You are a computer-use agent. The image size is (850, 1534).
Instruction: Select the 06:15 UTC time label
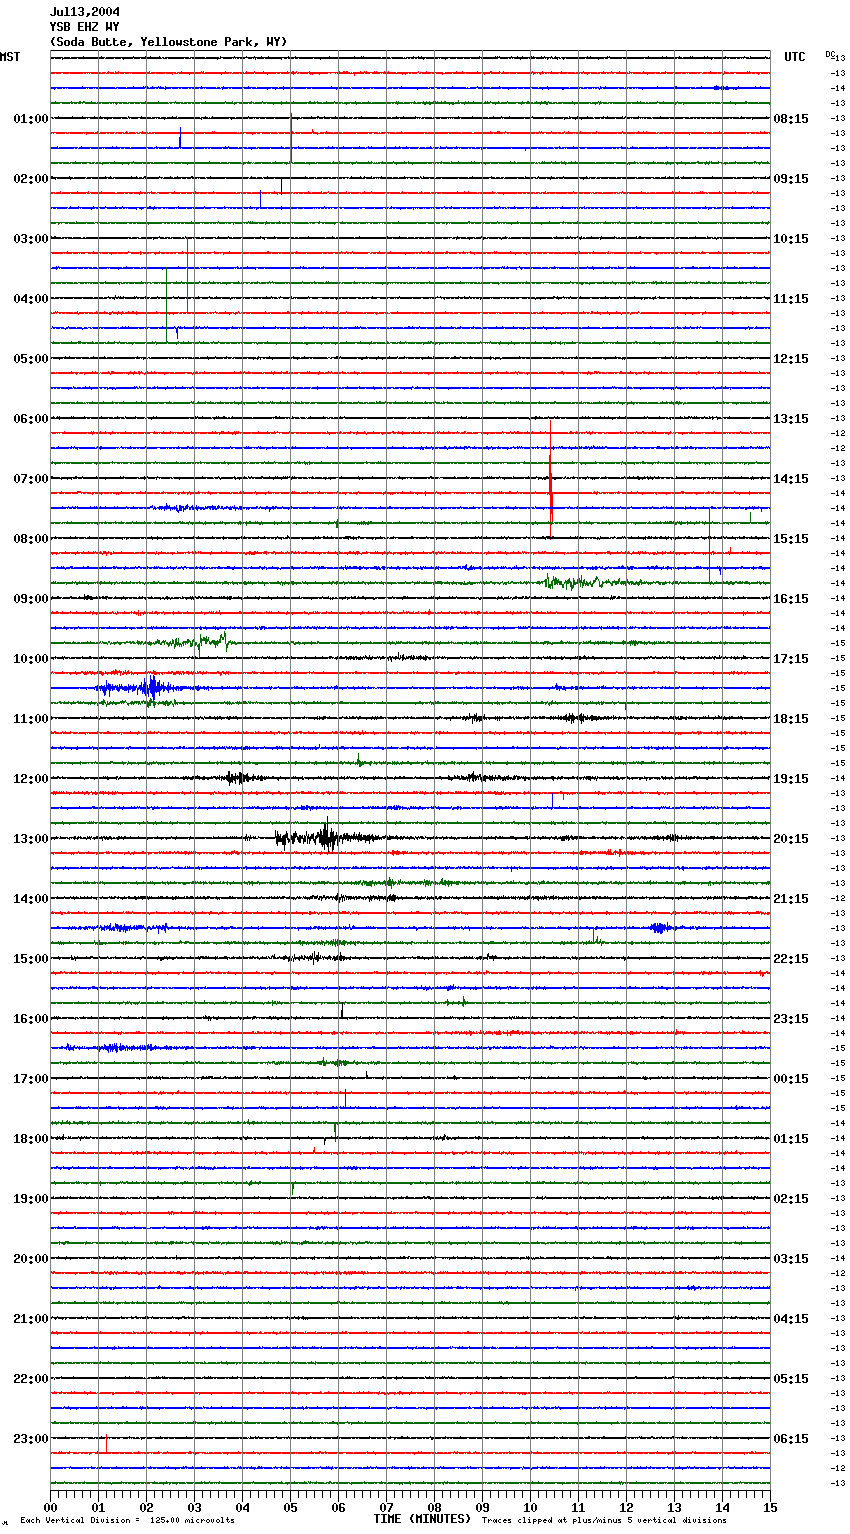791,1439
